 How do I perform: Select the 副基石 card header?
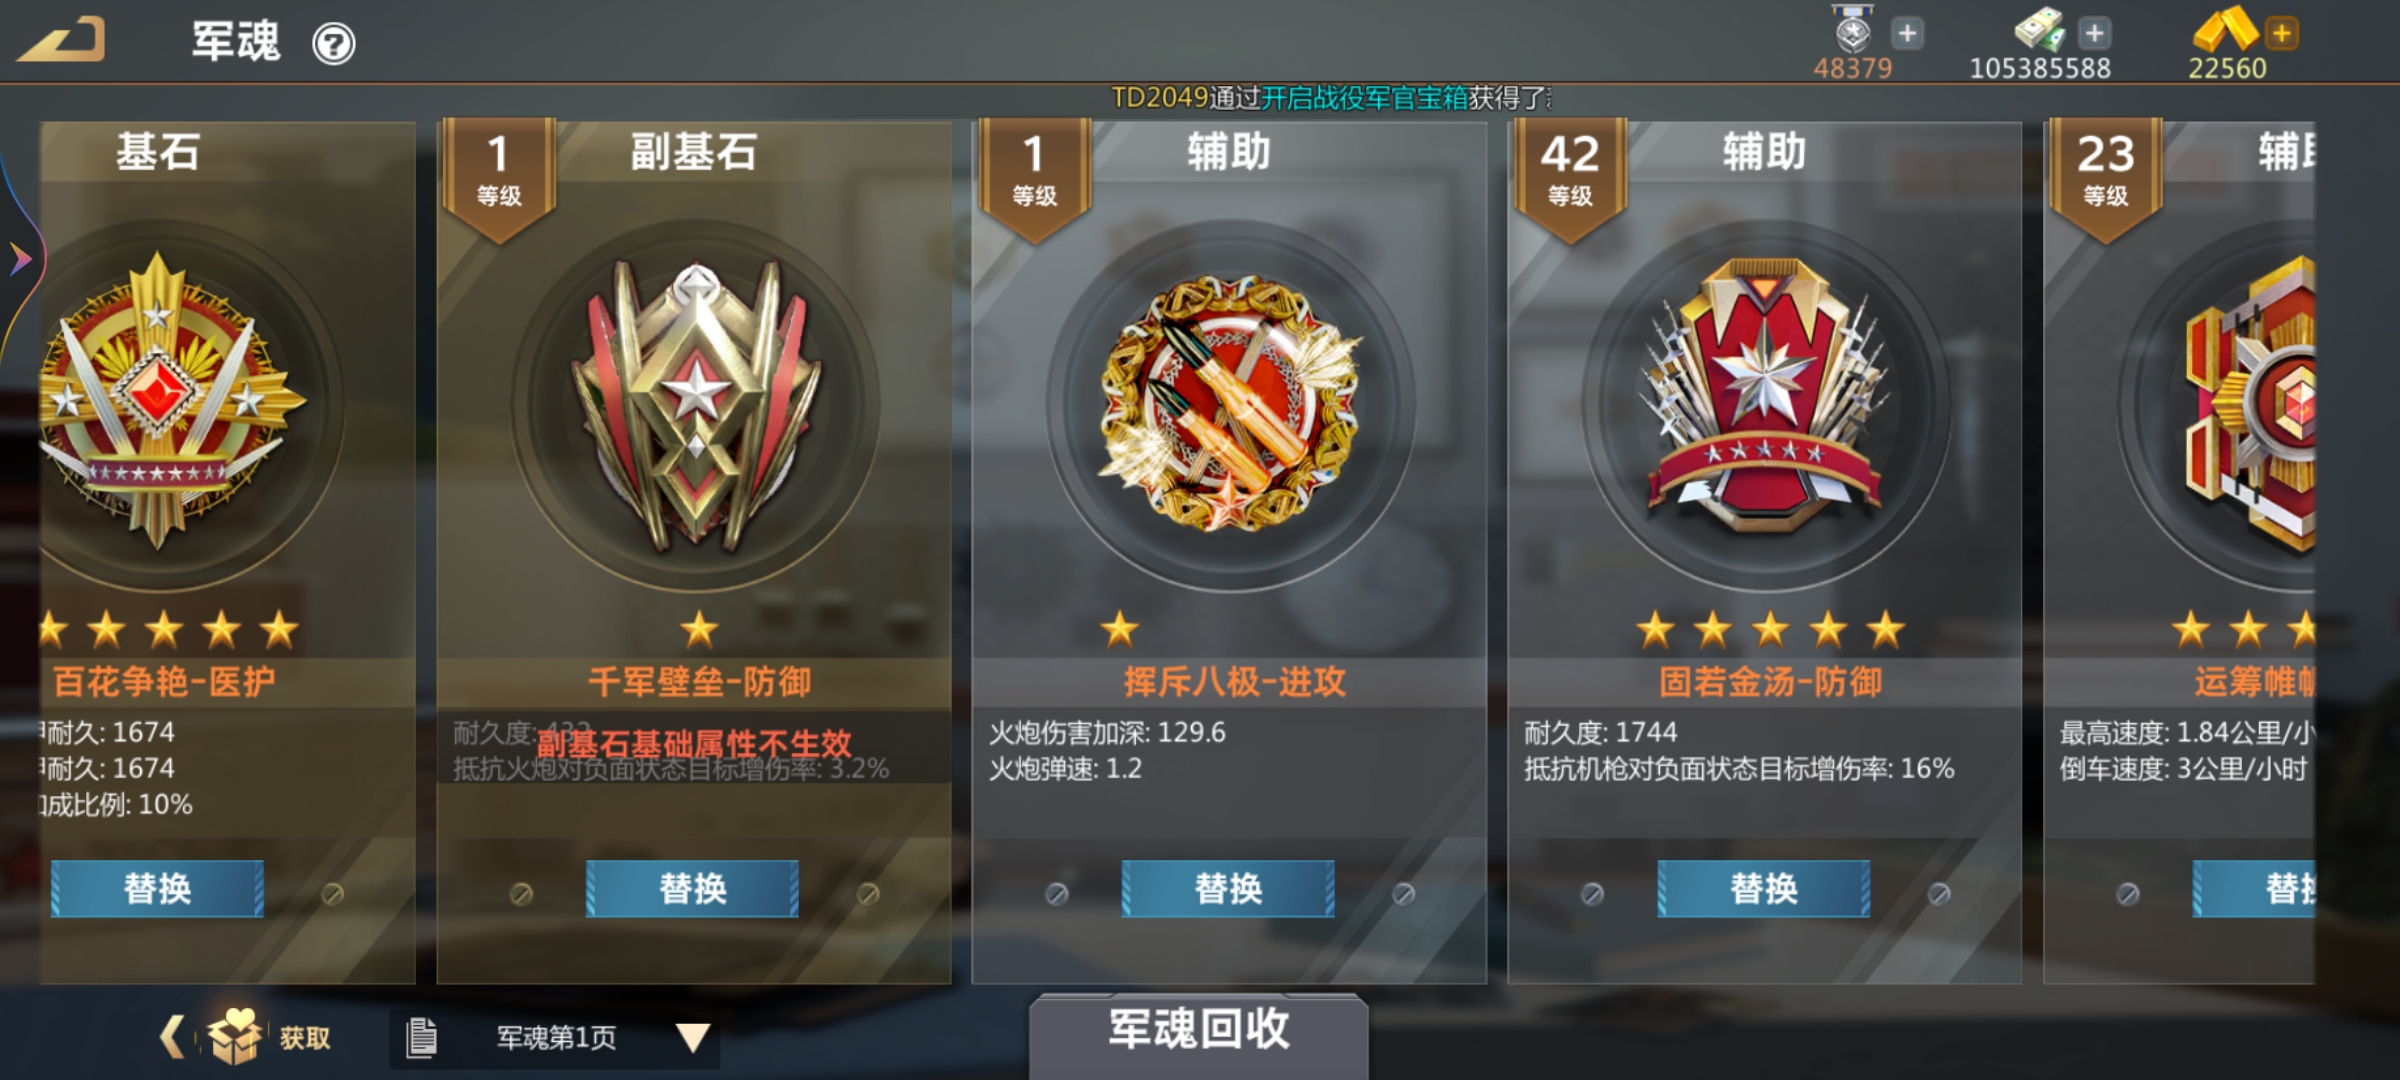(693, 152)
